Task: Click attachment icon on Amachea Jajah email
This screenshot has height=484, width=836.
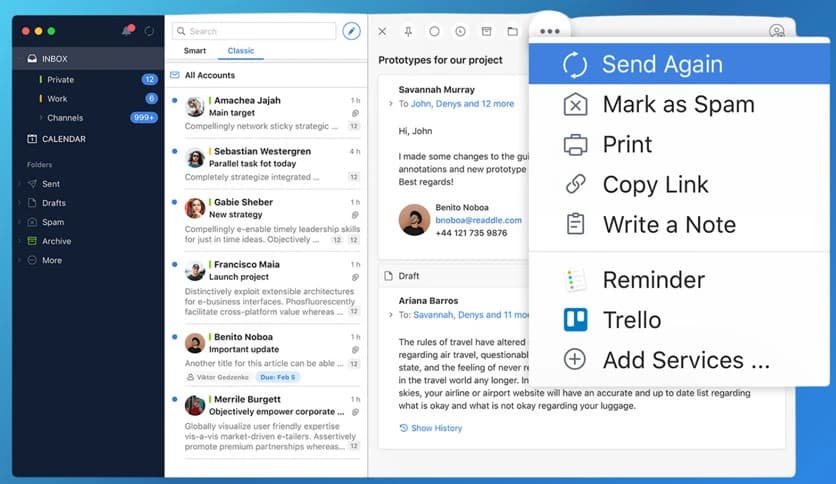Action: [355, 113]
